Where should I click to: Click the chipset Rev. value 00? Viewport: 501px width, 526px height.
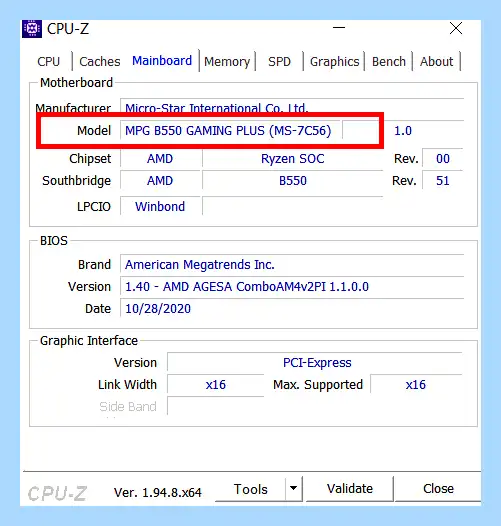(x=443, y=159)
